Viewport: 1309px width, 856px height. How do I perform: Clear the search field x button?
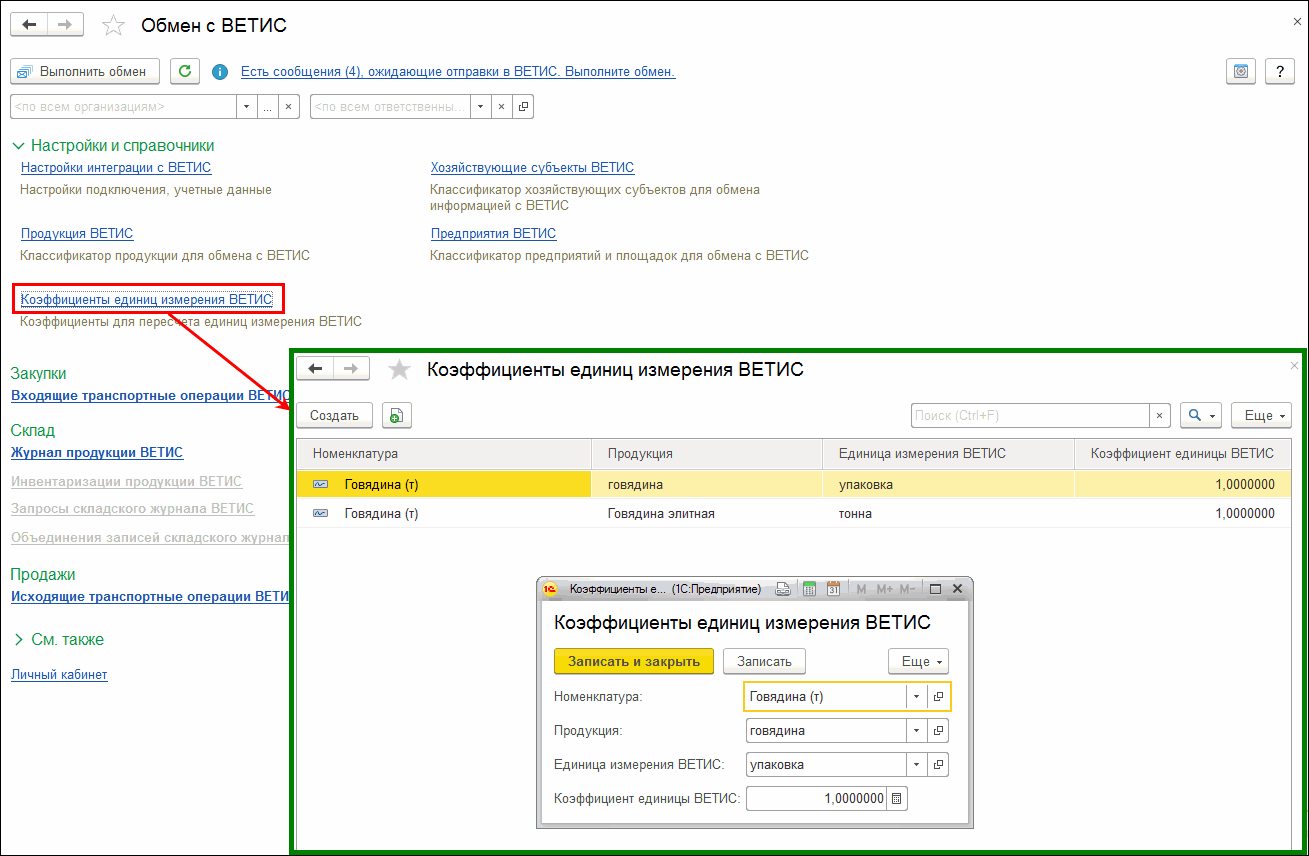[1159, 415]
